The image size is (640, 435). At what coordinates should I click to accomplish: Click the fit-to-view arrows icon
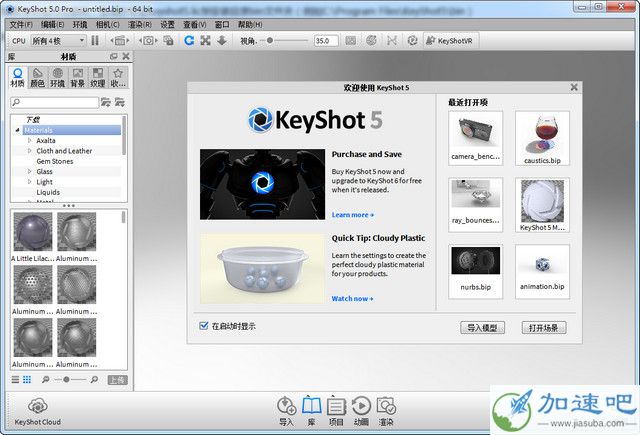(205, 40)
